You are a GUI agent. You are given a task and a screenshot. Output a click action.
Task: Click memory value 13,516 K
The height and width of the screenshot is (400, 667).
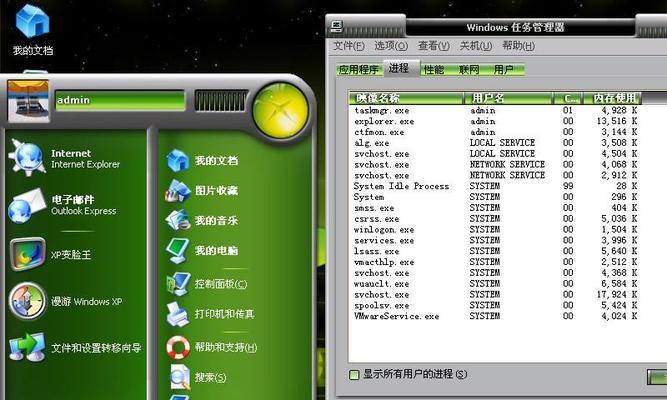(617, 121)
